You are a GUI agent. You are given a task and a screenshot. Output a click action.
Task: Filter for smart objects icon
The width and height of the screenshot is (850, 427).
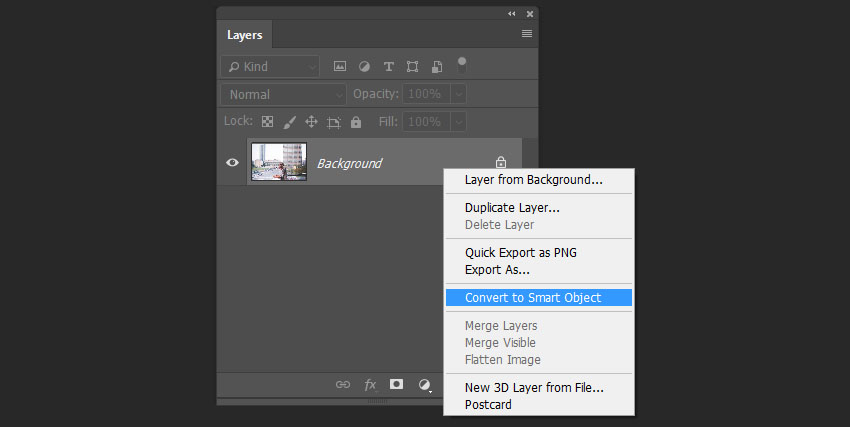(437, 66)
